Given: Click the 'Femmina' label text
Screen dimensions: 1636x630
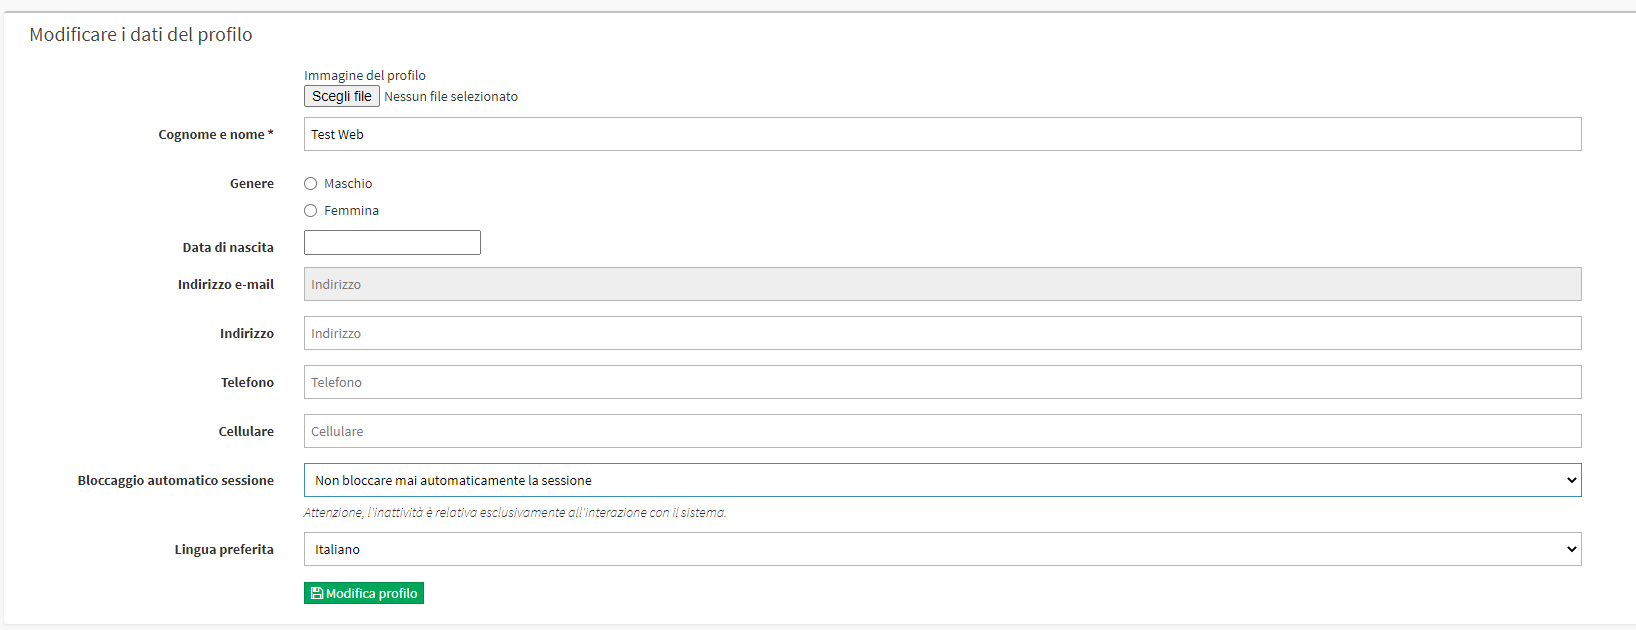Looking at the screenshot, I should (351, 211).
